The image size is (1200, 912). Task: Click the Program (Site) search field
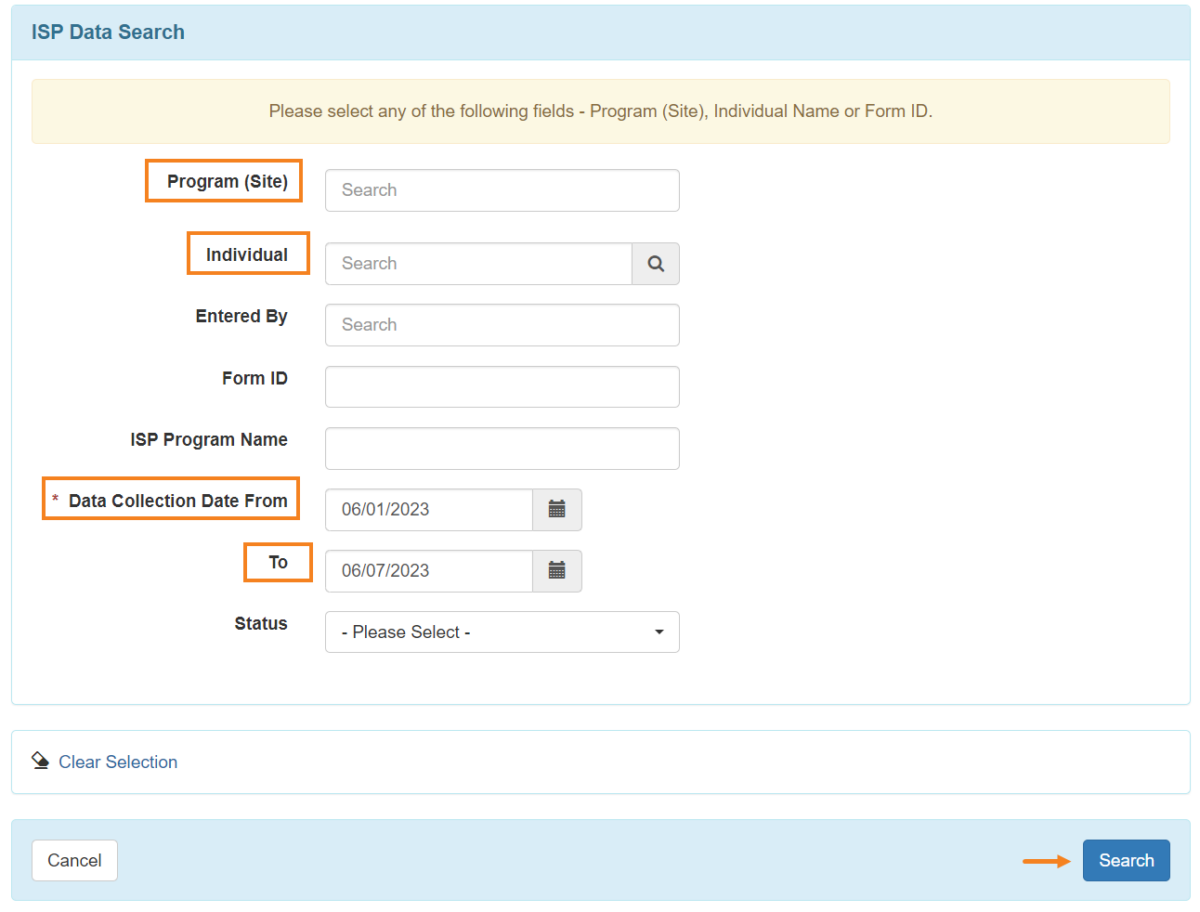point(500,190)
